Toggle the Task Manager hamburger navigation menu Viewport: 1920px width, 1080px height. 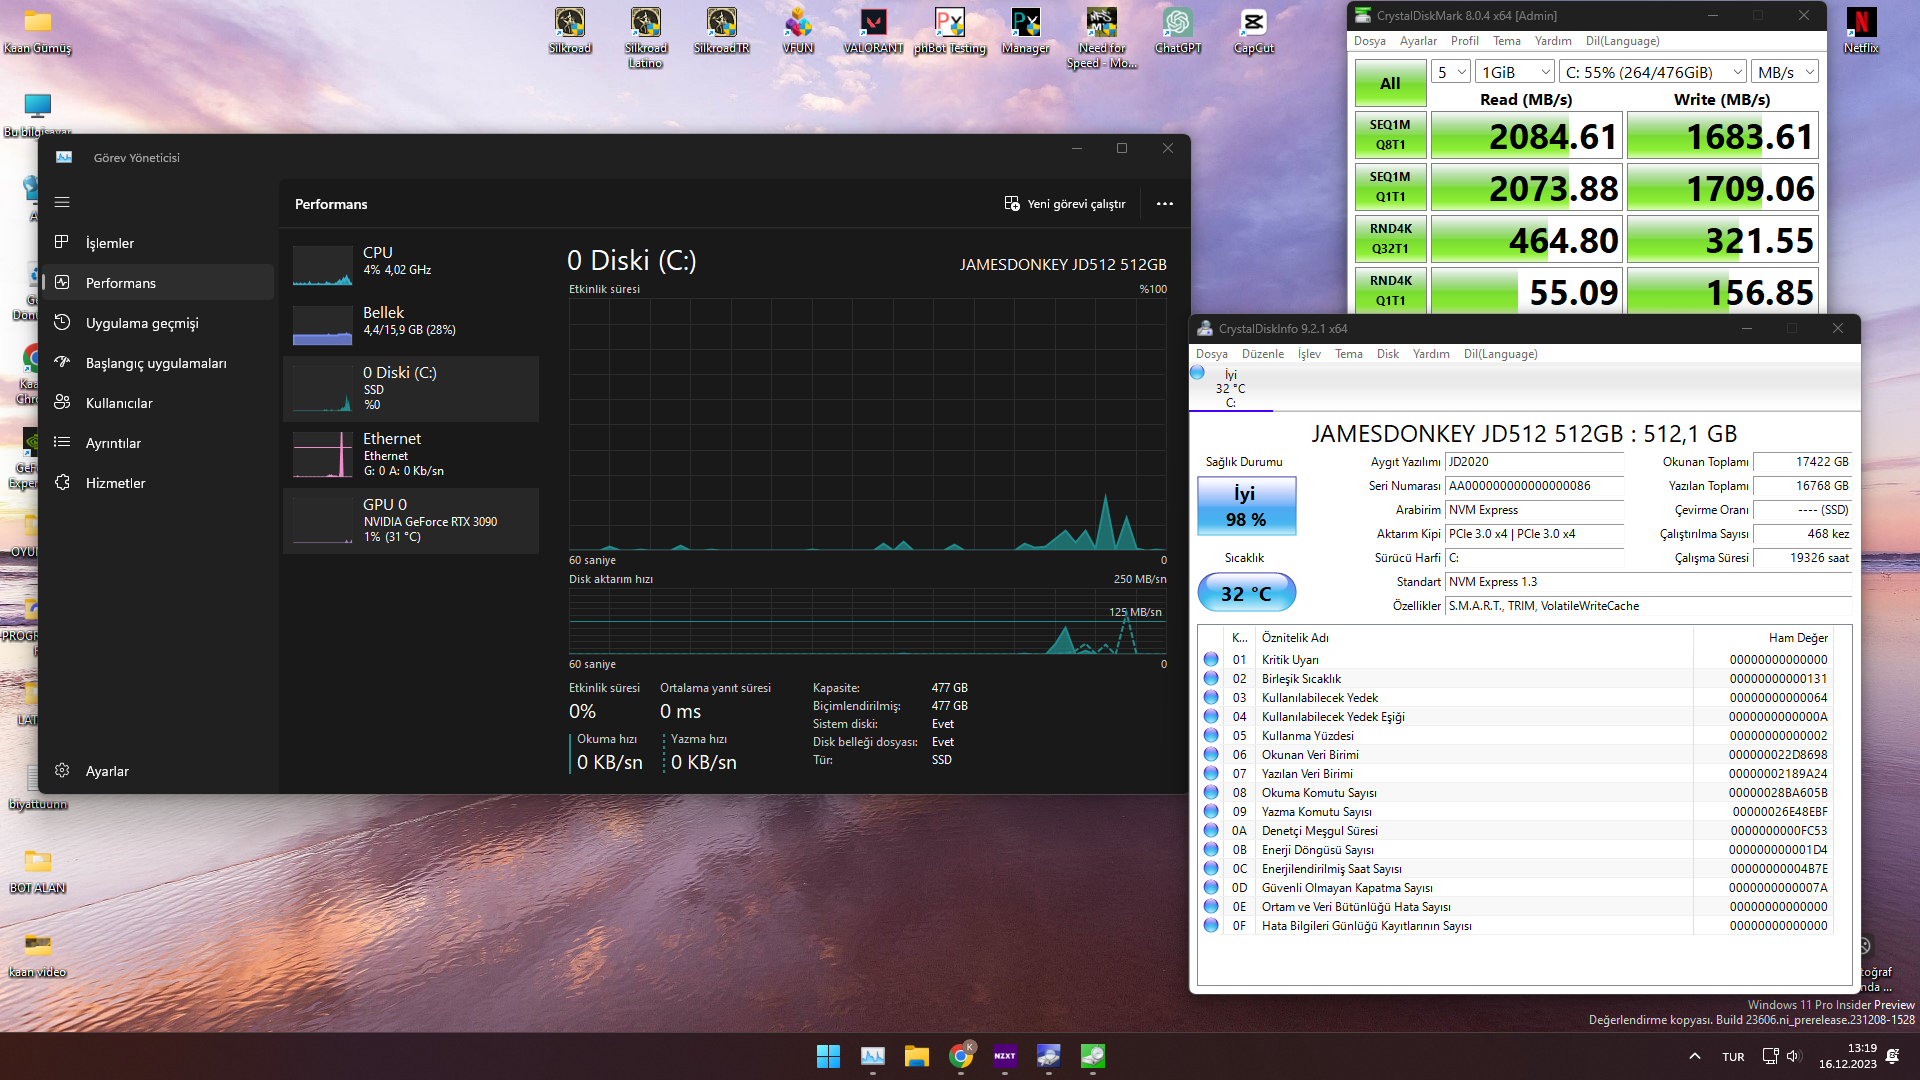[x=62, y=202]
